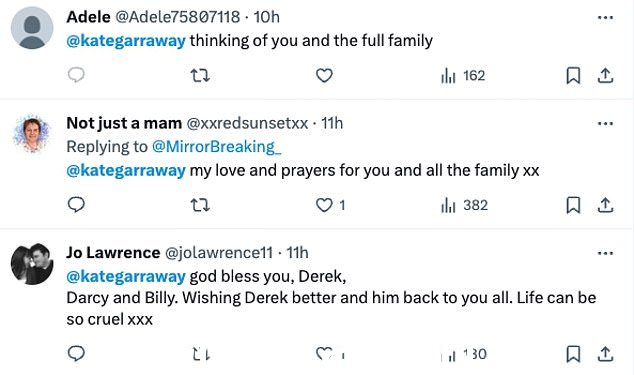Image resolution: width=634 pixels, height=375 pixels.
Task: Share Adele's tweet
Action: click(x=605, y=76)
